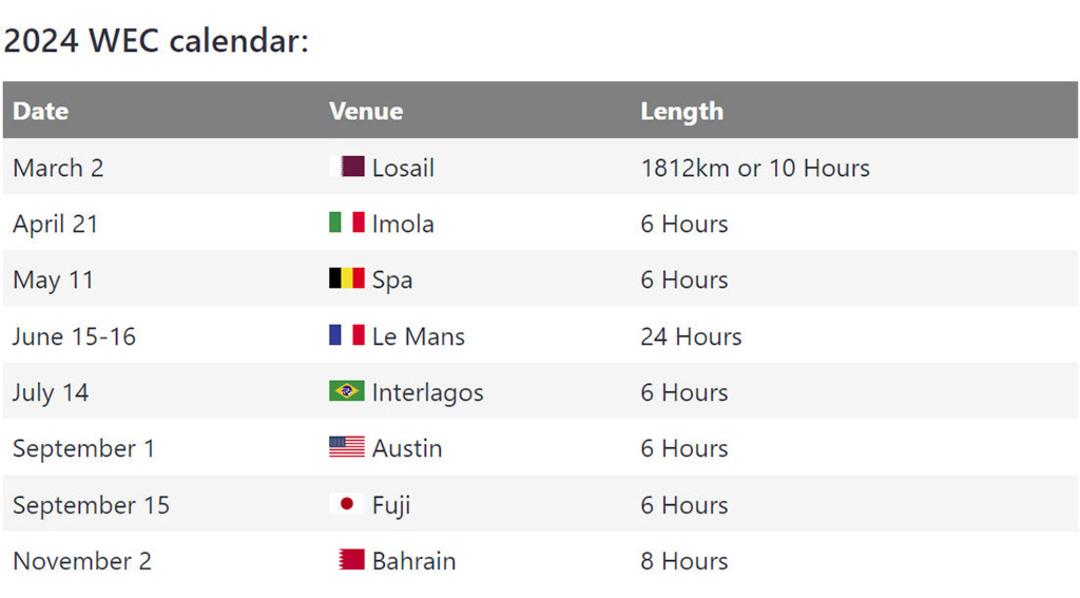Image resolution: width=1080 pixels, height=598 pixels.
Task: Select the Venue column header
Action: (x=366, y=111)
